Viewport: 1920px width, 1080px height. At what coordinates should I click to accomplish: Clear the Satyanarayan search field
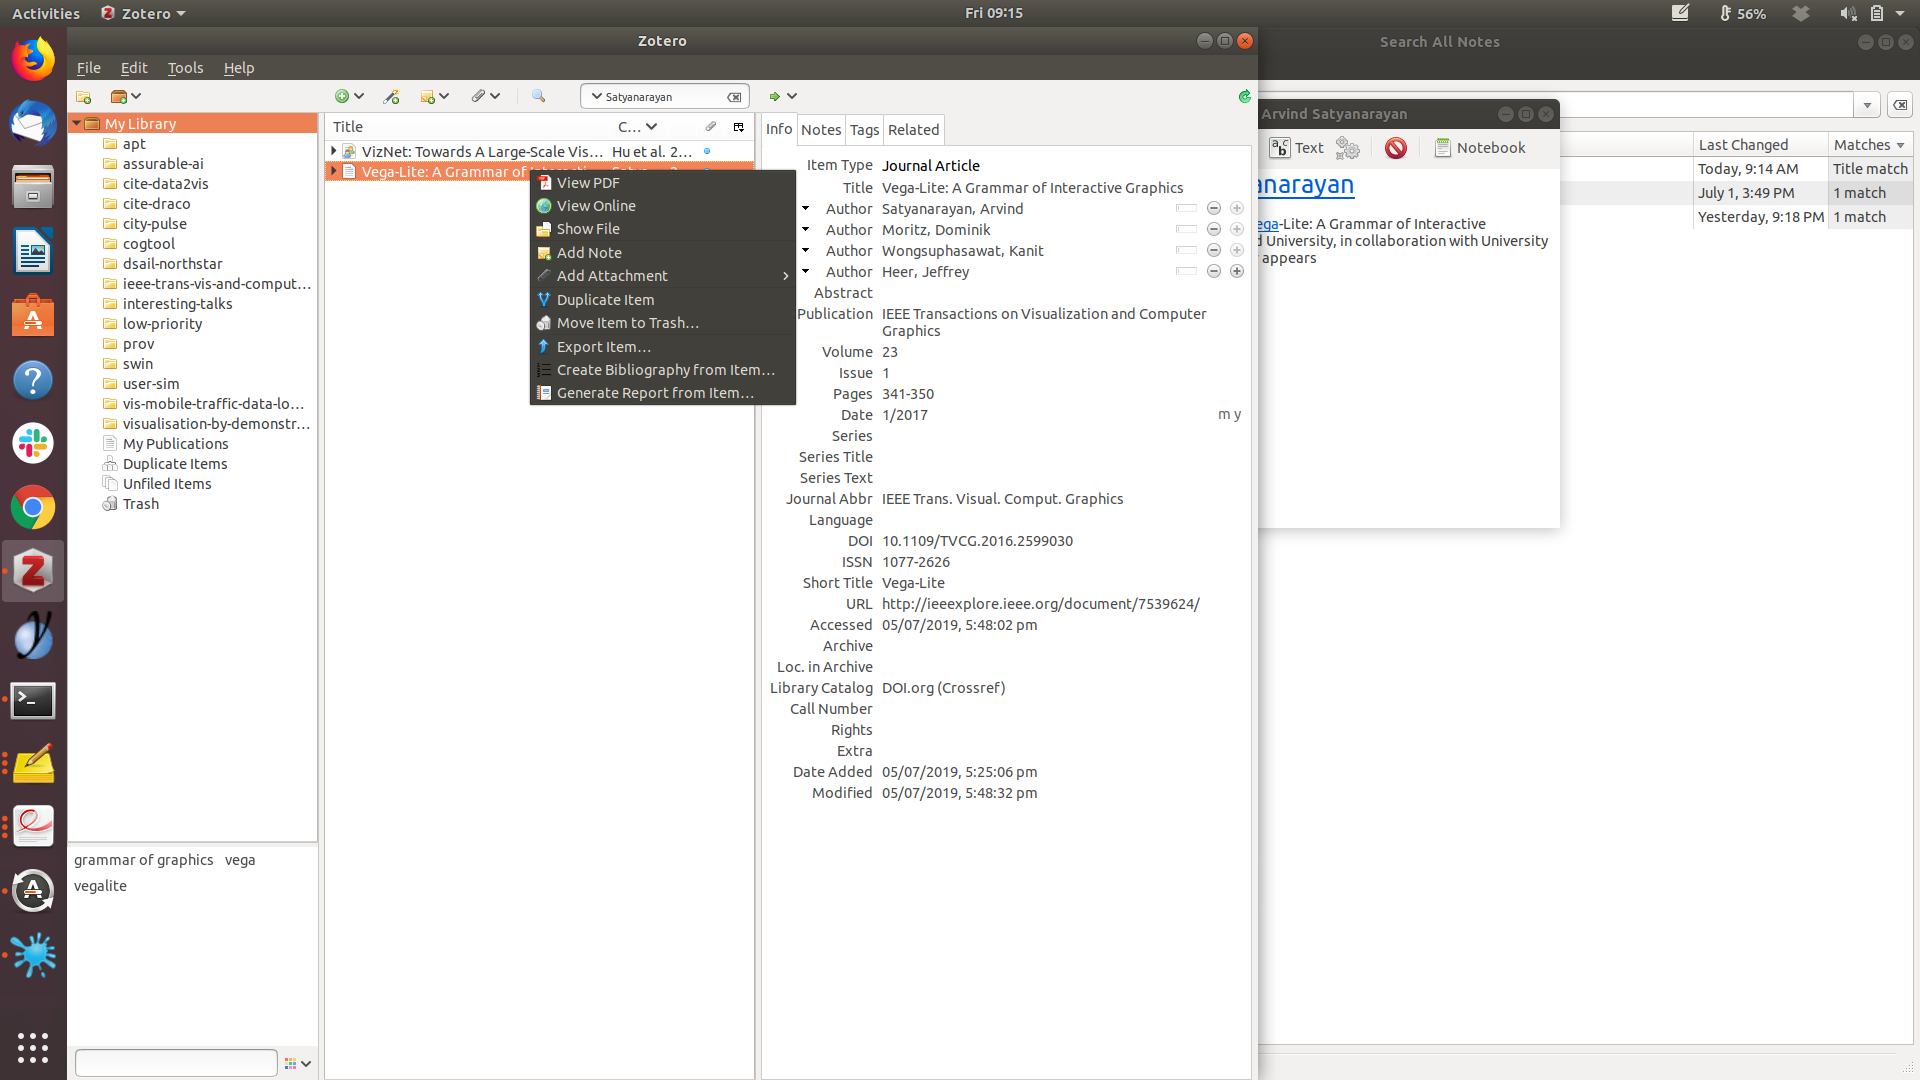(x=734, y=97)
